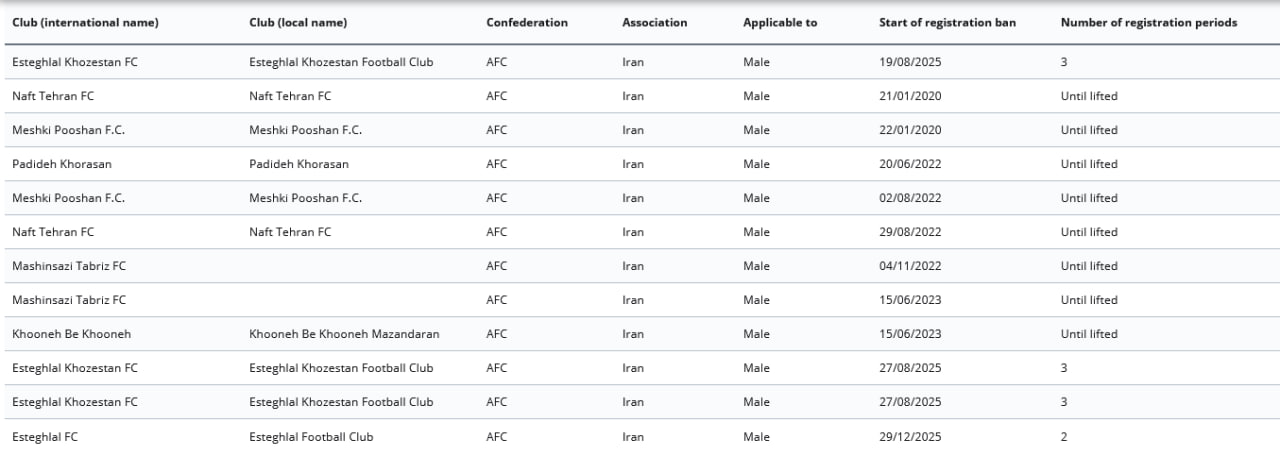
Task: Click the "Applicable to" column header
Action: pos(780,23)
